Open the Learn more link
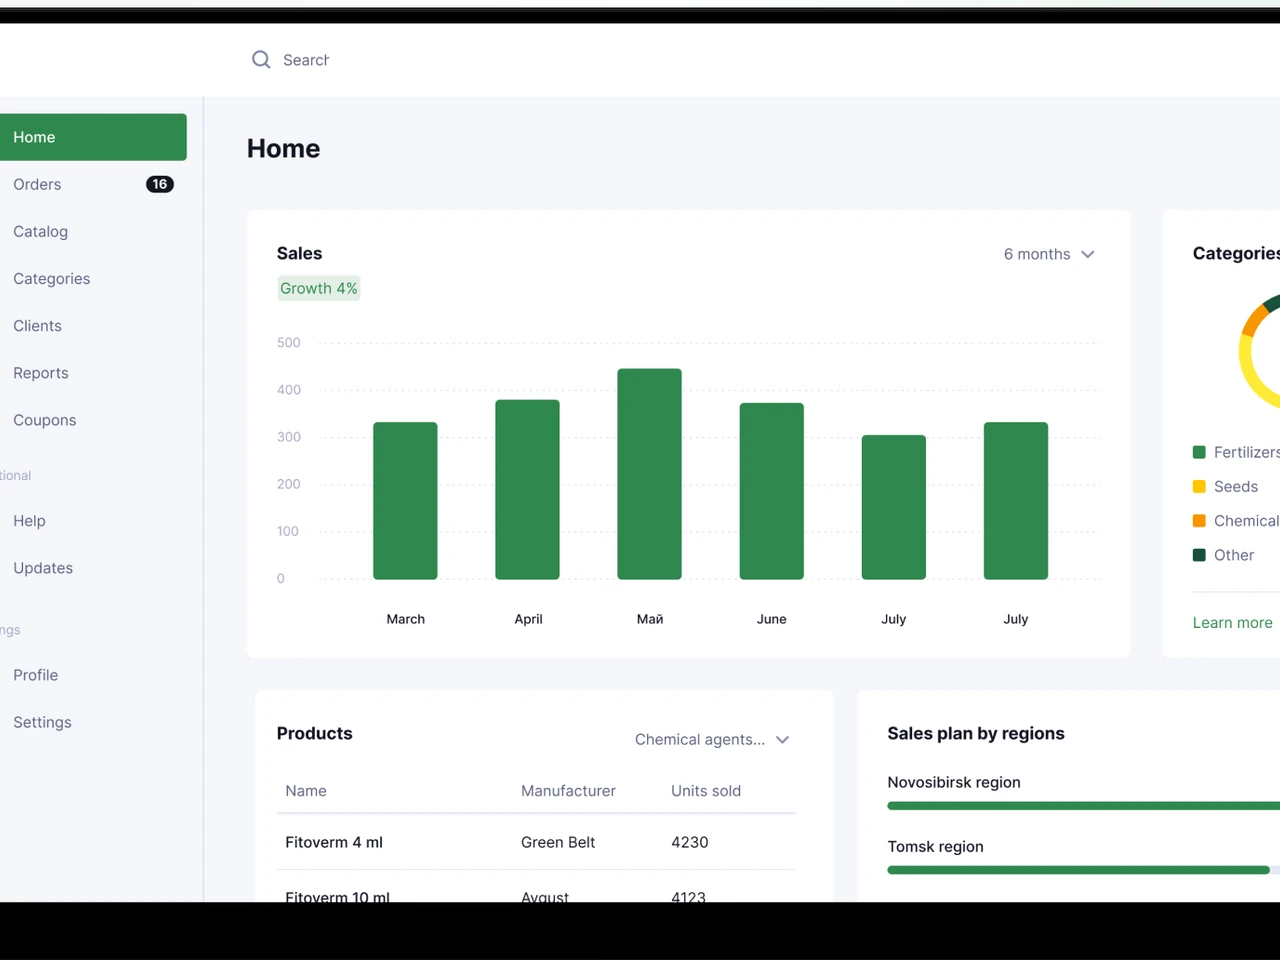Image resolution: width=1280 pixels, height=960 pixels. [1232, 622]
